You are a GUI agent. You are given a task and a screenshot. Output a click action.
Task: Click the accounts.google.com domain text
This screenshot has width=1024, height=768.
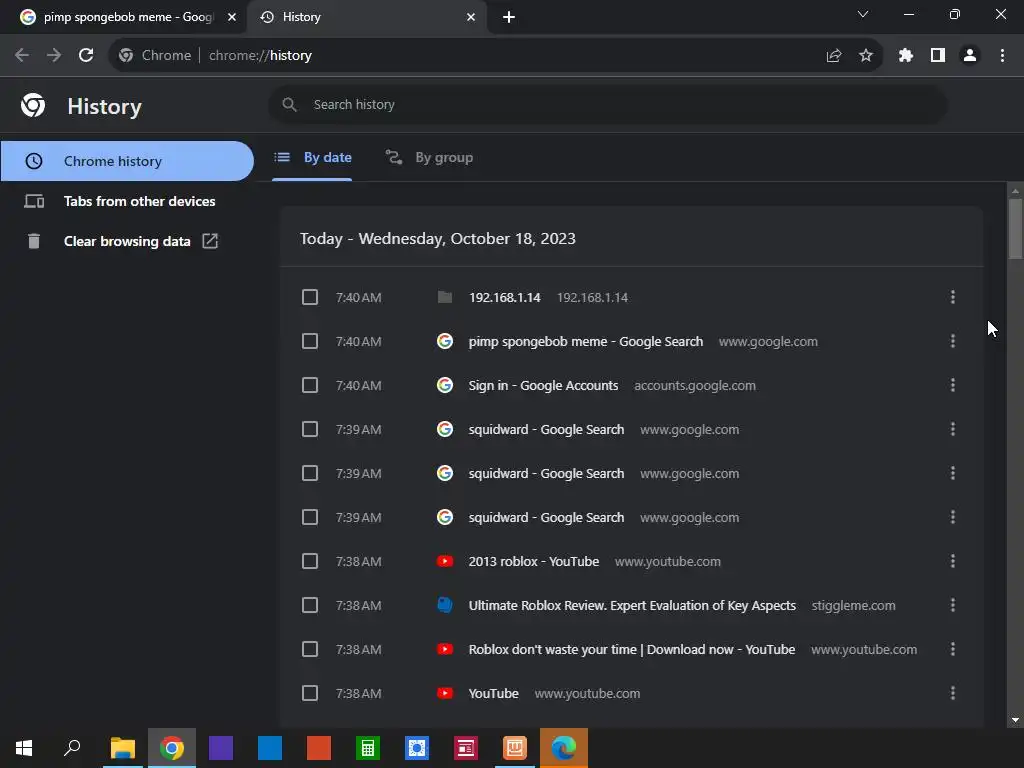(695, 386)
